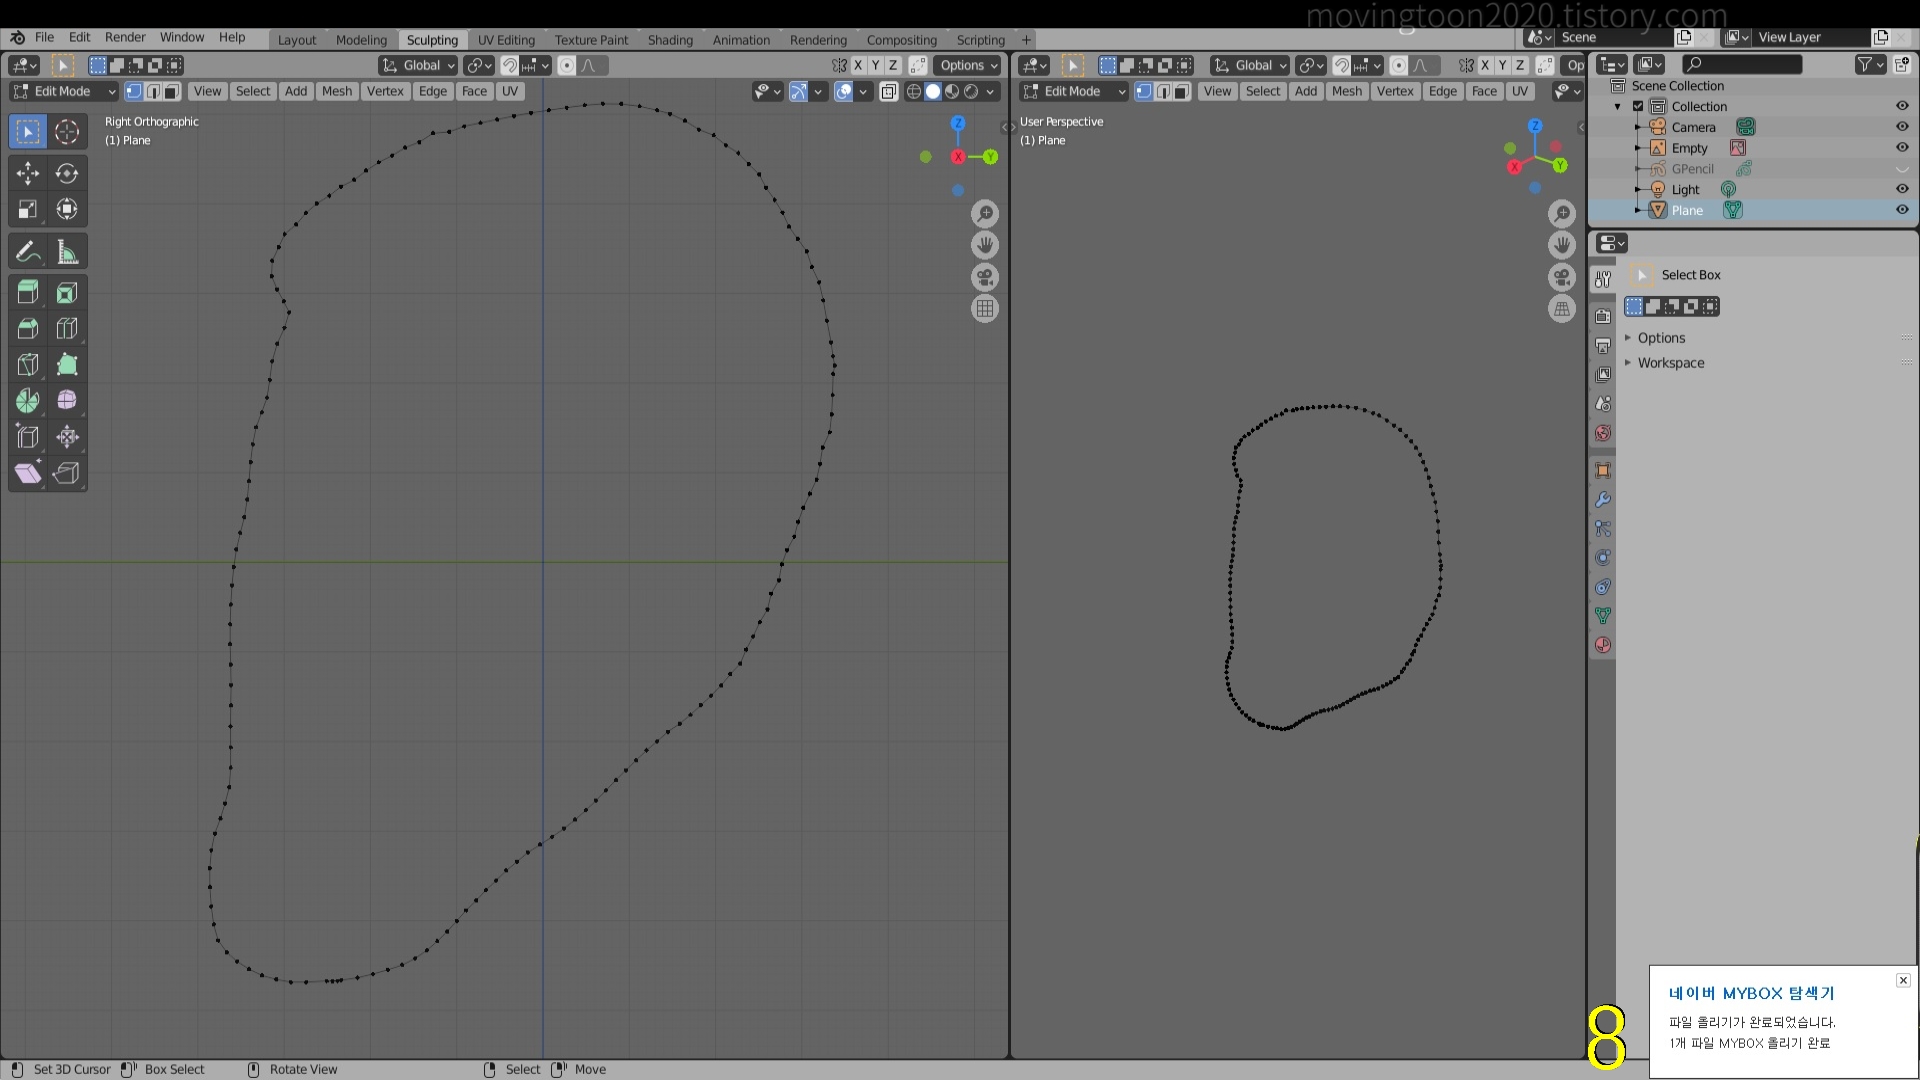Click outliner search field
This screenshot has height=1080, width=1920.
1741,64
